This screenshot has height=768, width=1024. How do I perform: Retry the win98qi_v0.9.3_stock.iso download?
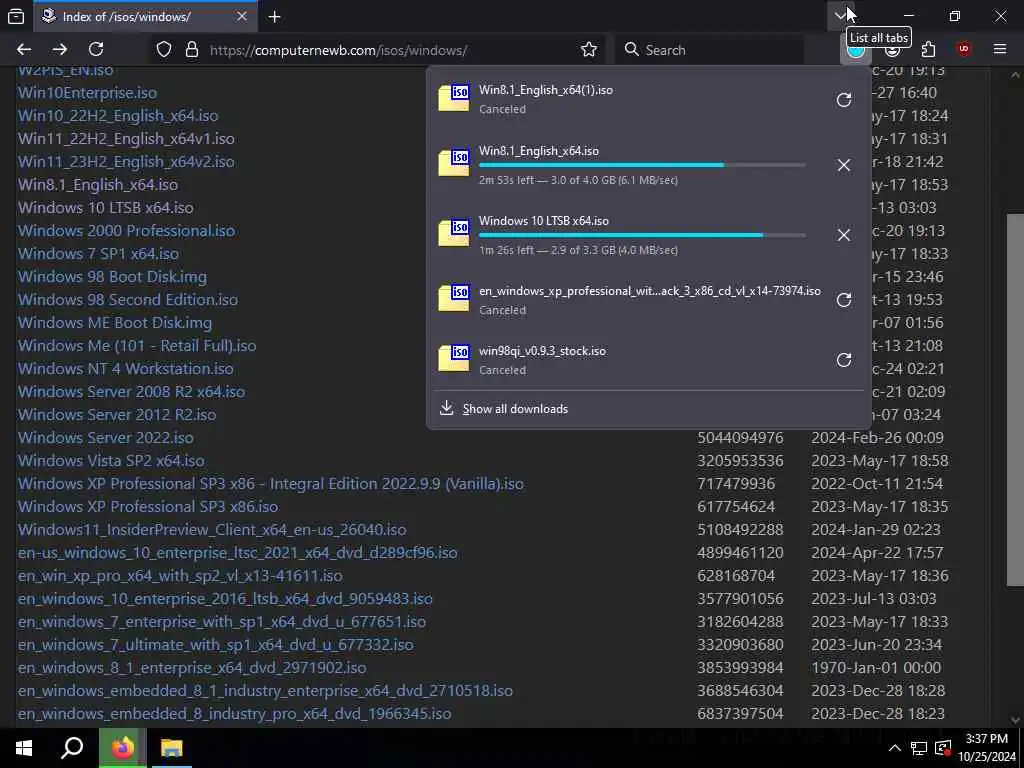844,360
